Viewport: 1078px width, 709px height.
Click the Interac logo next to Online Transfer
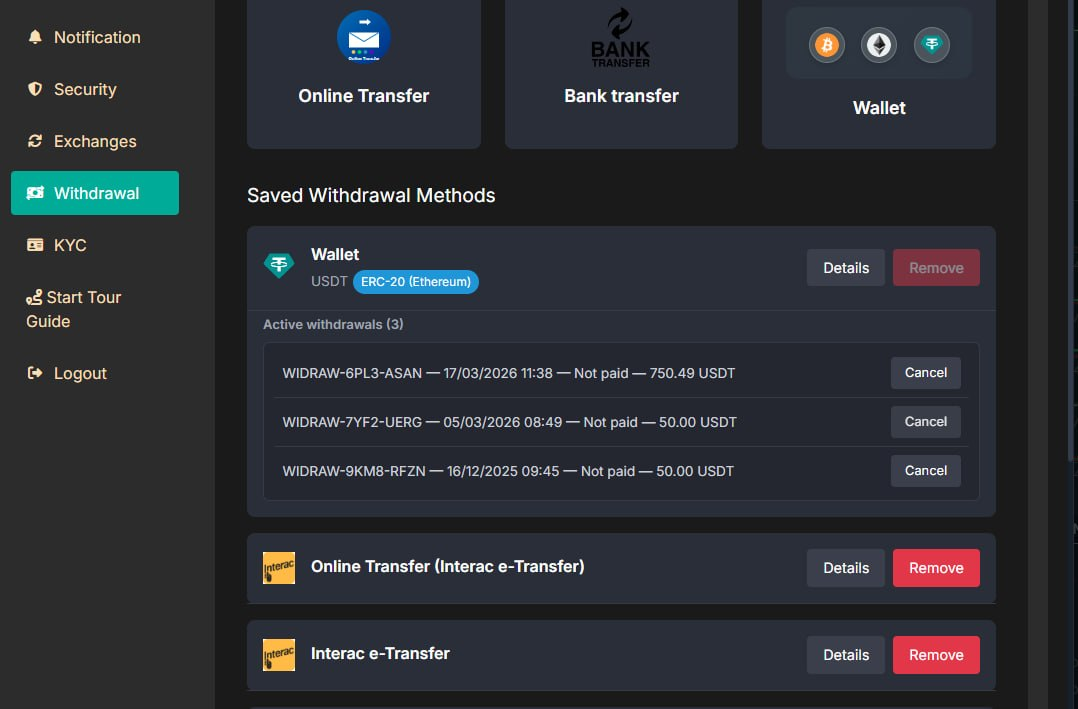(x=279, y=568)
